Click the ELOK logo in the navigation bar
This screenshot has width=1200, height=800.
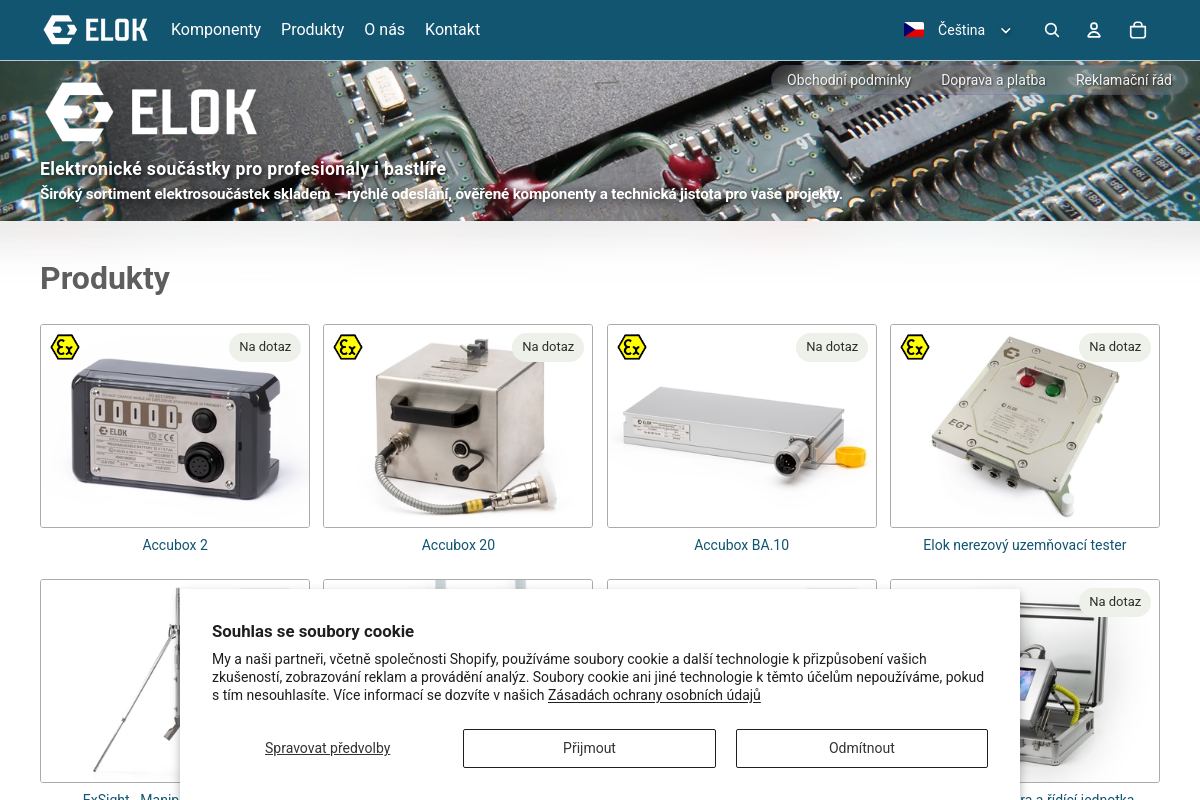click(x=96, y=30)
